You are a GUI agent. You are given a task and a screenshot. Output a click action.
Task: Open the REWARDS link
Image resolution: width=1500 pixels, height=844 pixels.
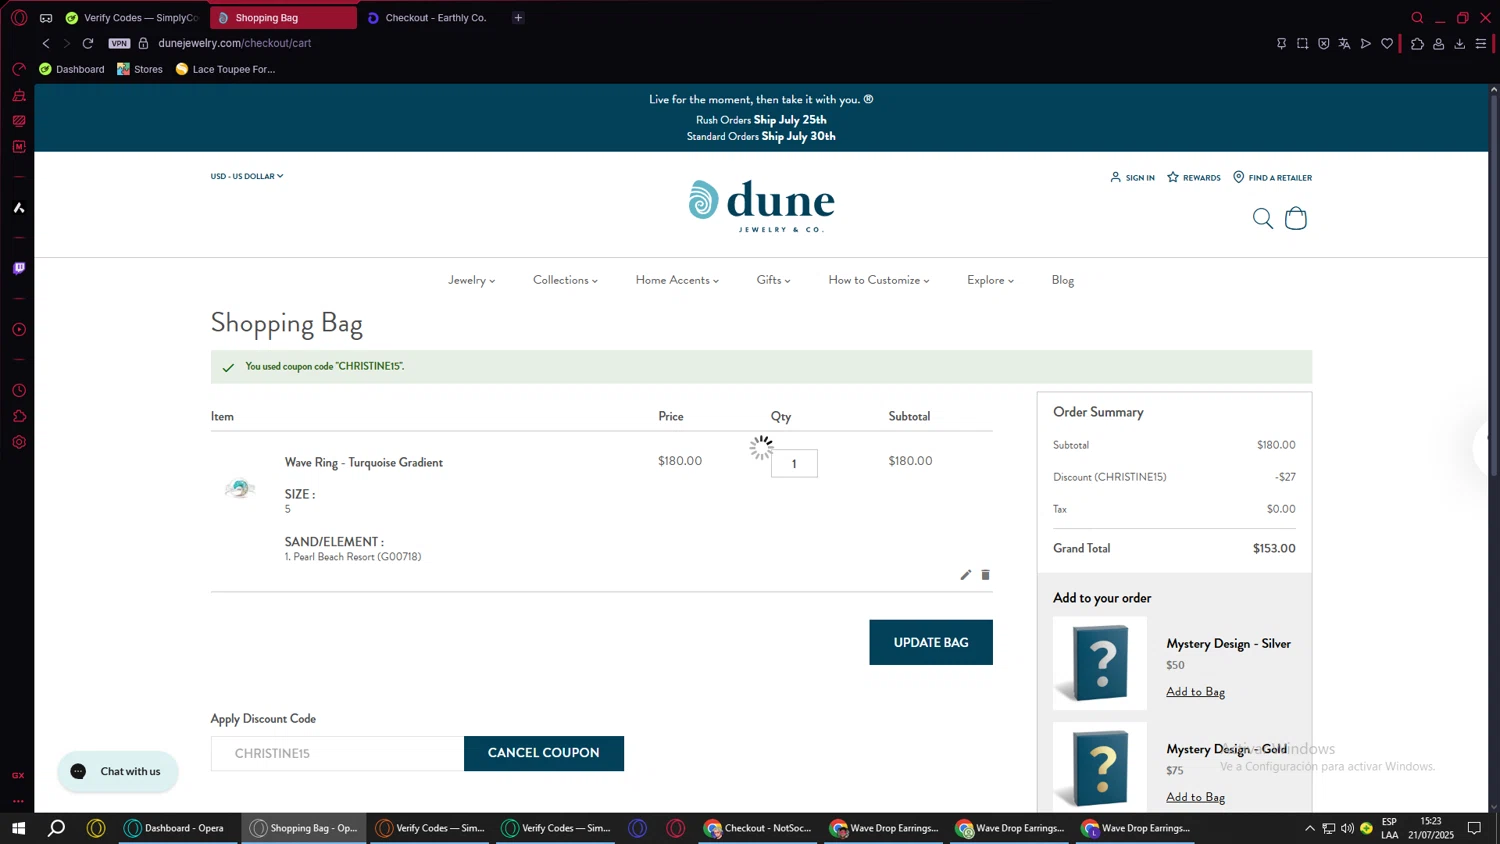pyautogui.click(x=1194, y=177)
